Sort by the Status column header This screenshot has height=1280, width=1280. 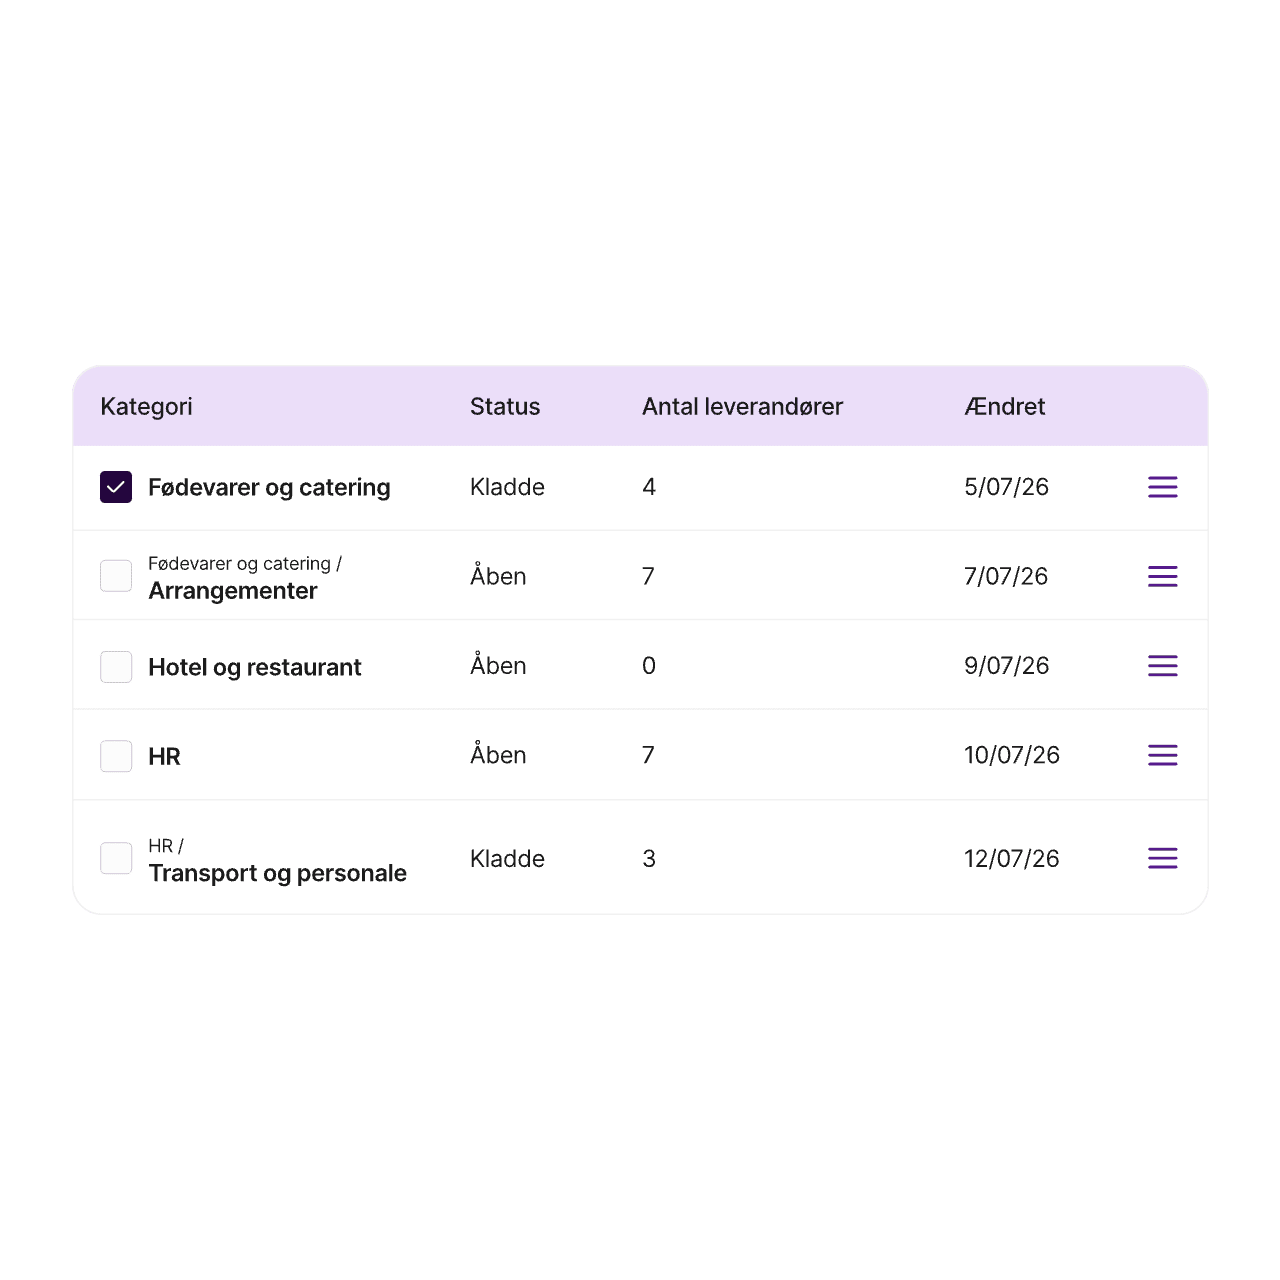pos(505,407)
